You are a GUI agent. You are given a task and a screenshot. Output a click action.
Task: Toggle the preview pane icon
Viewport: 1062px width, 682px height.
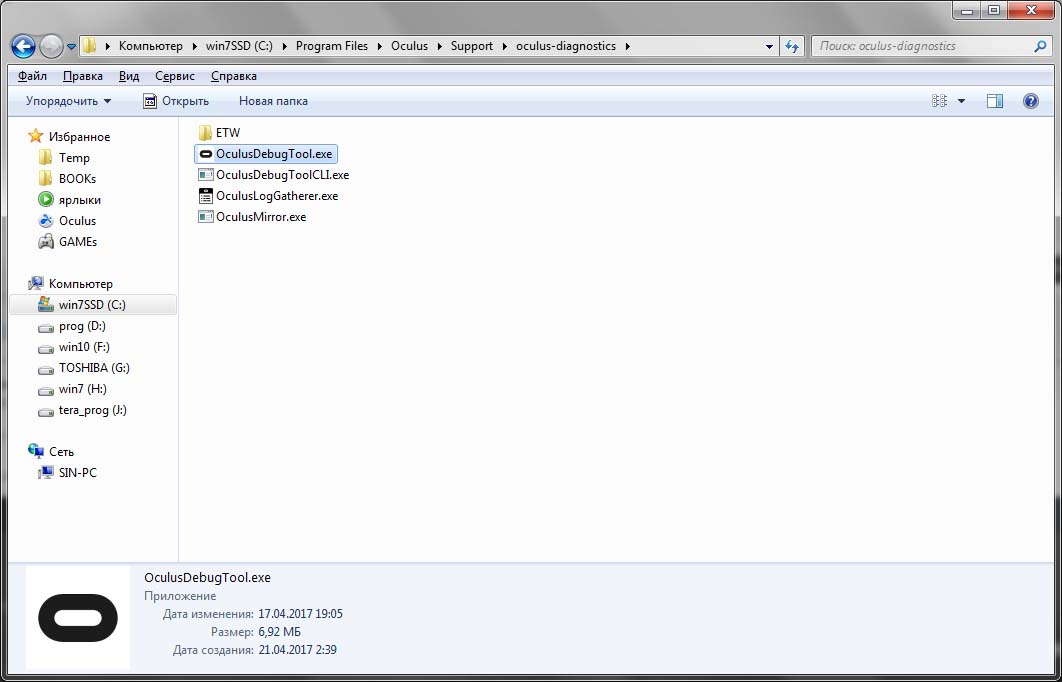[995, 101]
